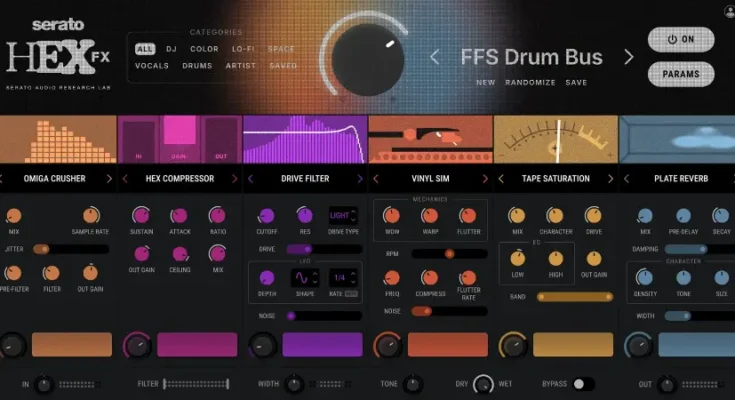Open the PARAMS panel
The width and height of the screenshot is (735, 400).
coord(681,74)
